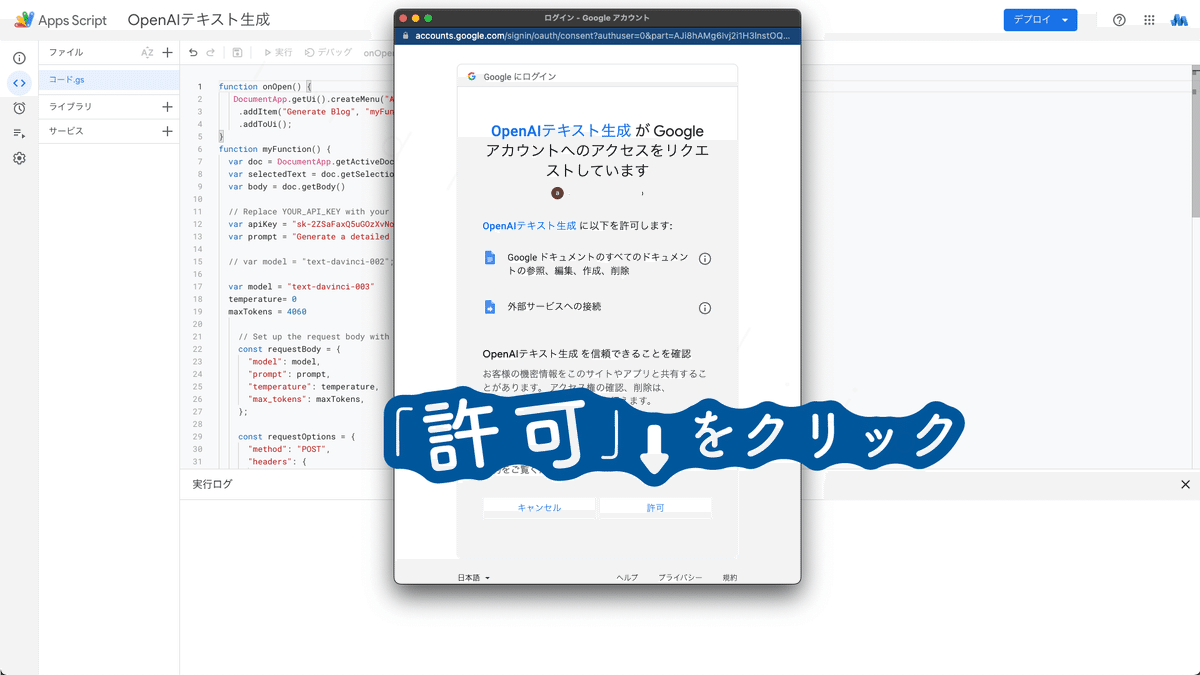Viewport: 1200px width, 675px height.
Task: Open Triggers alarm clock icon
Action: (x=19, y=108)
